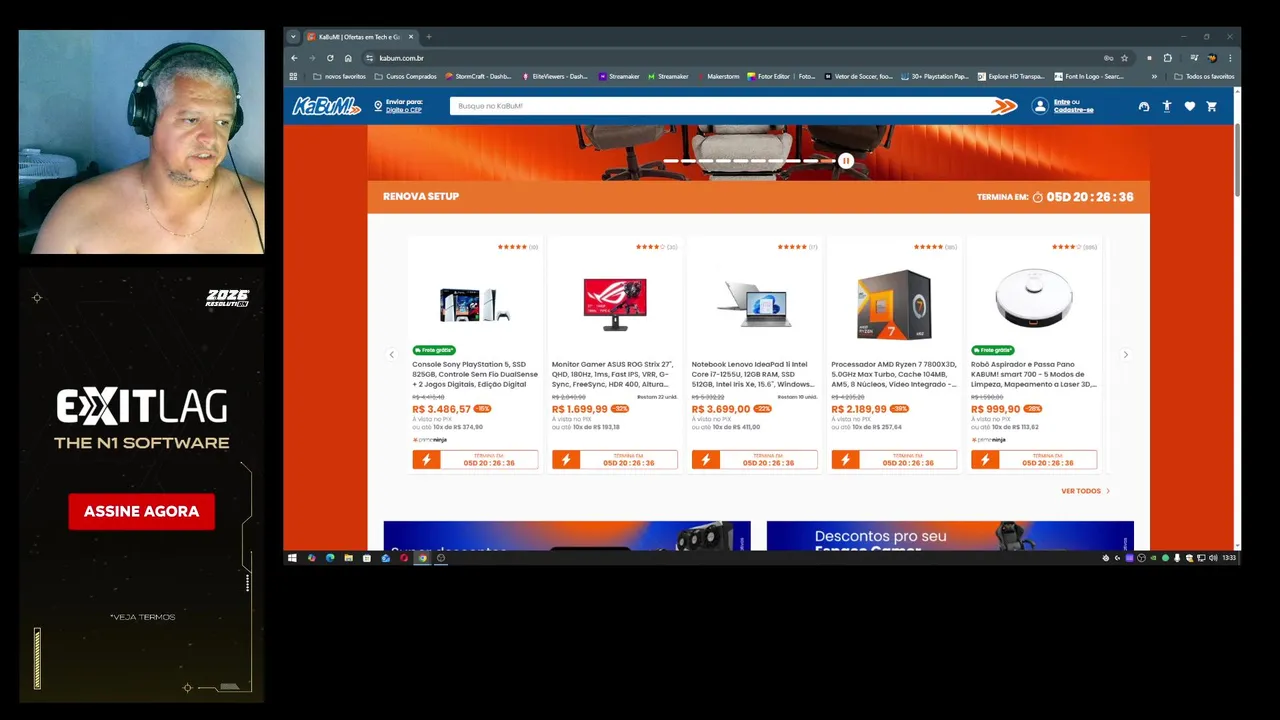
Task: Click Cadastre-se link
Action: 1073,110
